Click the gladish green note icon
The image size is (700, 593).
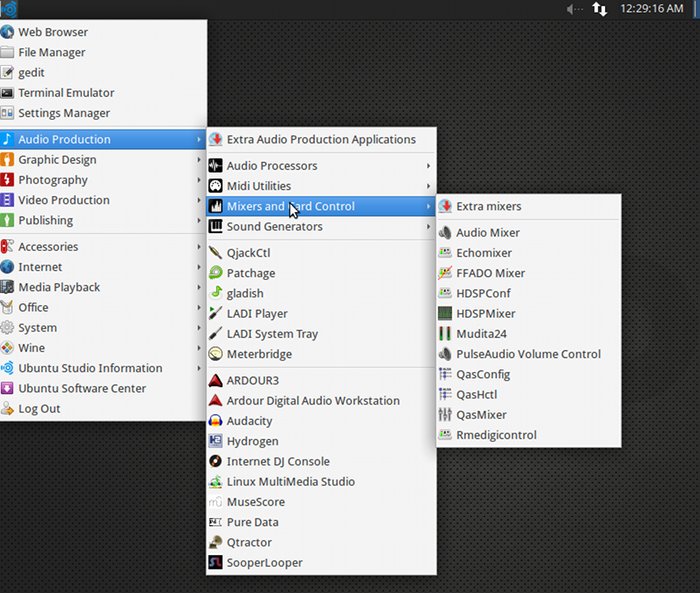click(x=216, y=293)
